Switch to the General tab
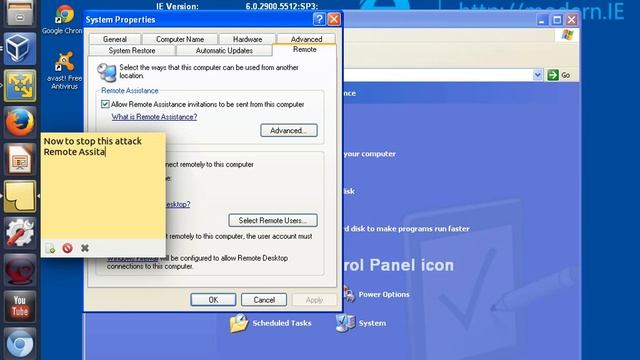640x360 pixels. (115, 39)
